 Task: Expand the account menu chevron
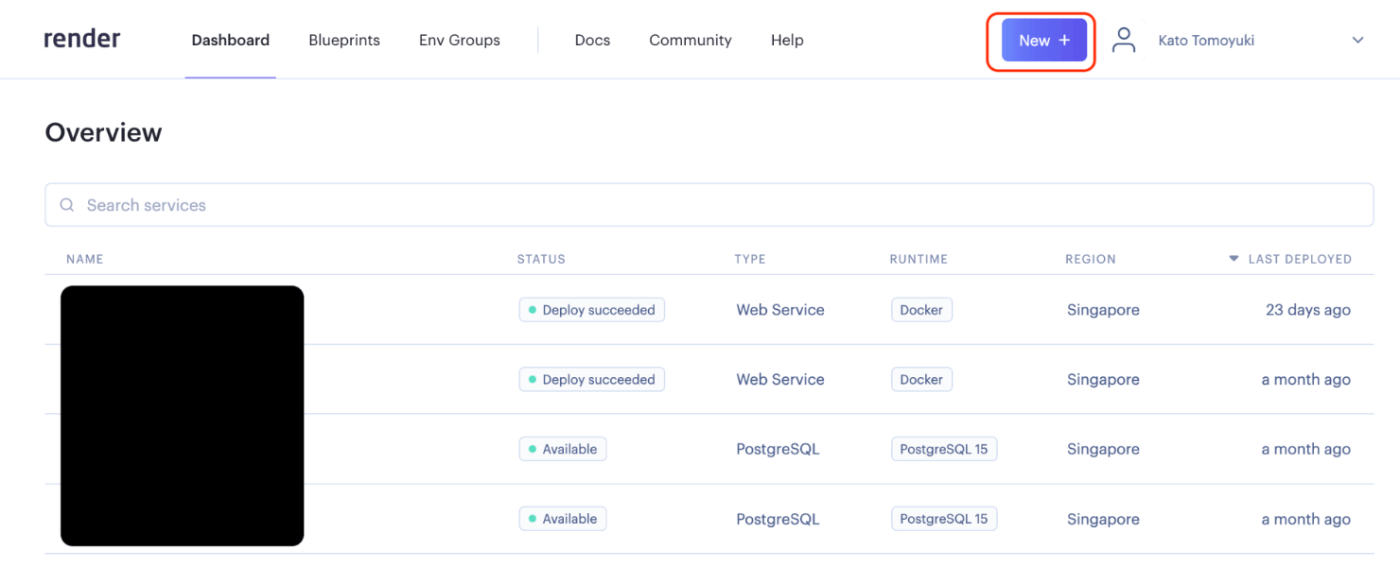pos(1358,41)
